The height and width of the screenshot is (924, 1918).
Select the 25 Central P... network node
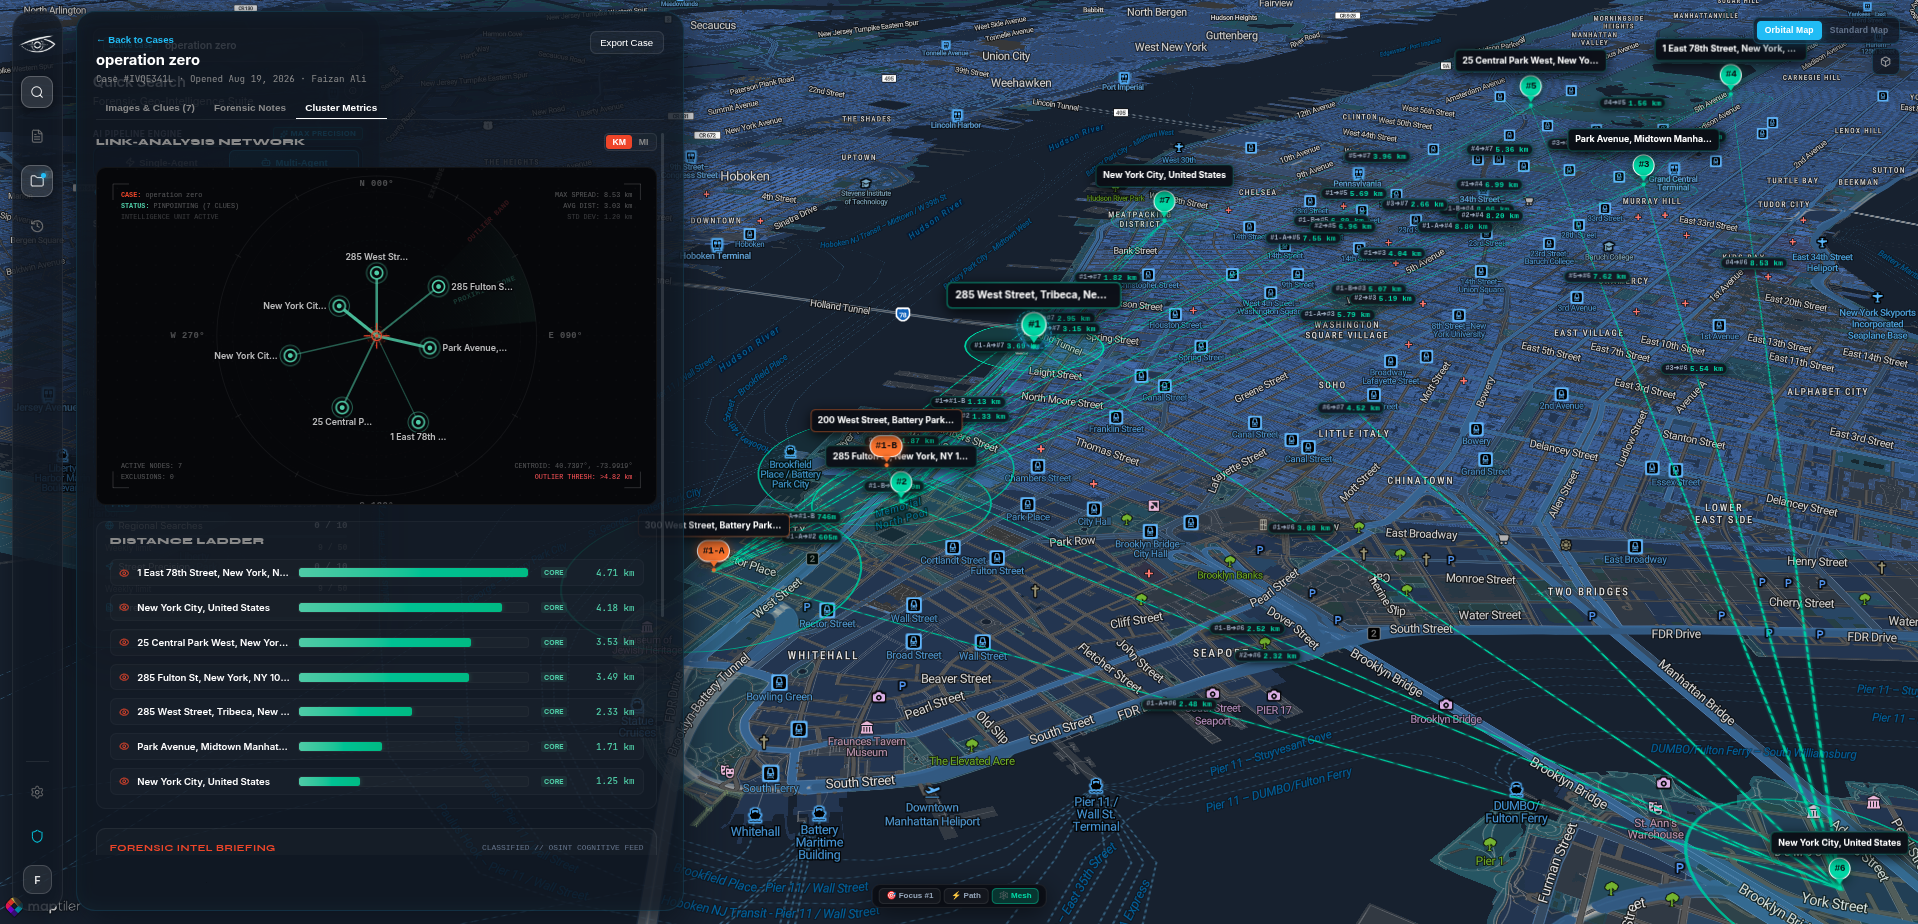click(342, 407)
